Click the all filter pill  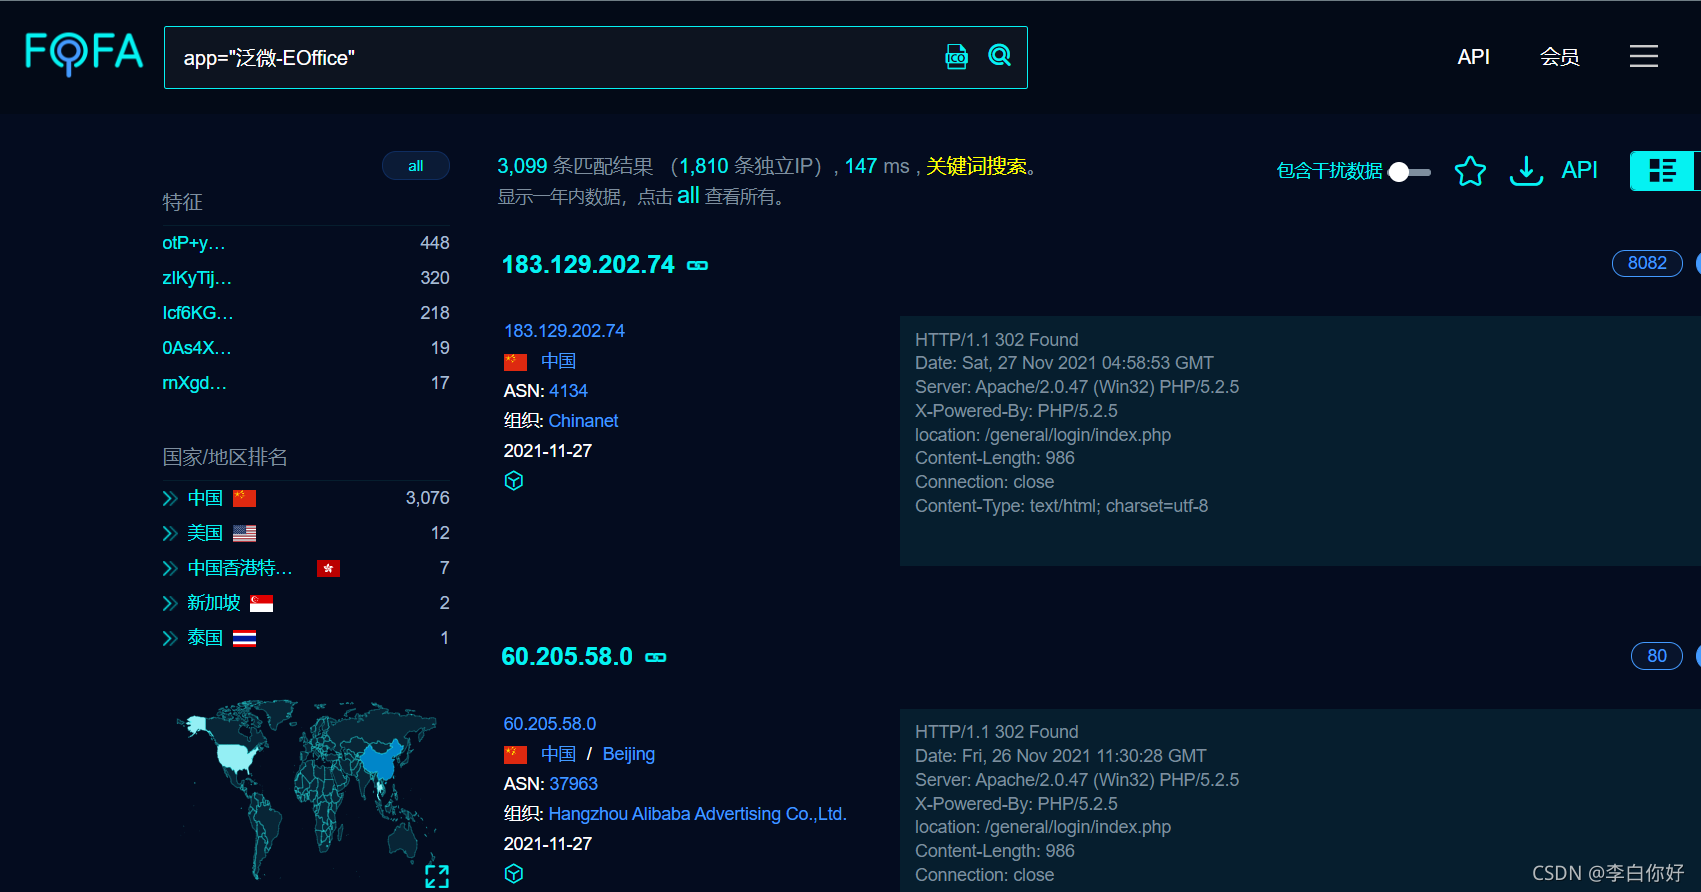click(416, 166)
